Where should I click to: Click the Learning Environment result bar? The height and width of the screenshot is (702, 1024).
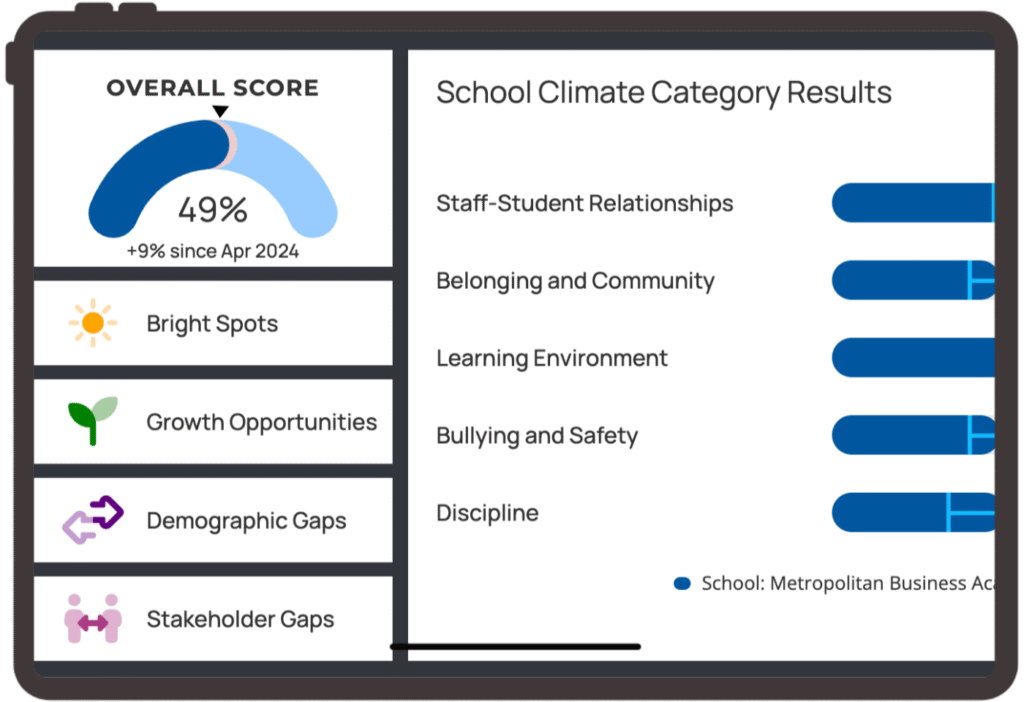[x=912, y=358]
